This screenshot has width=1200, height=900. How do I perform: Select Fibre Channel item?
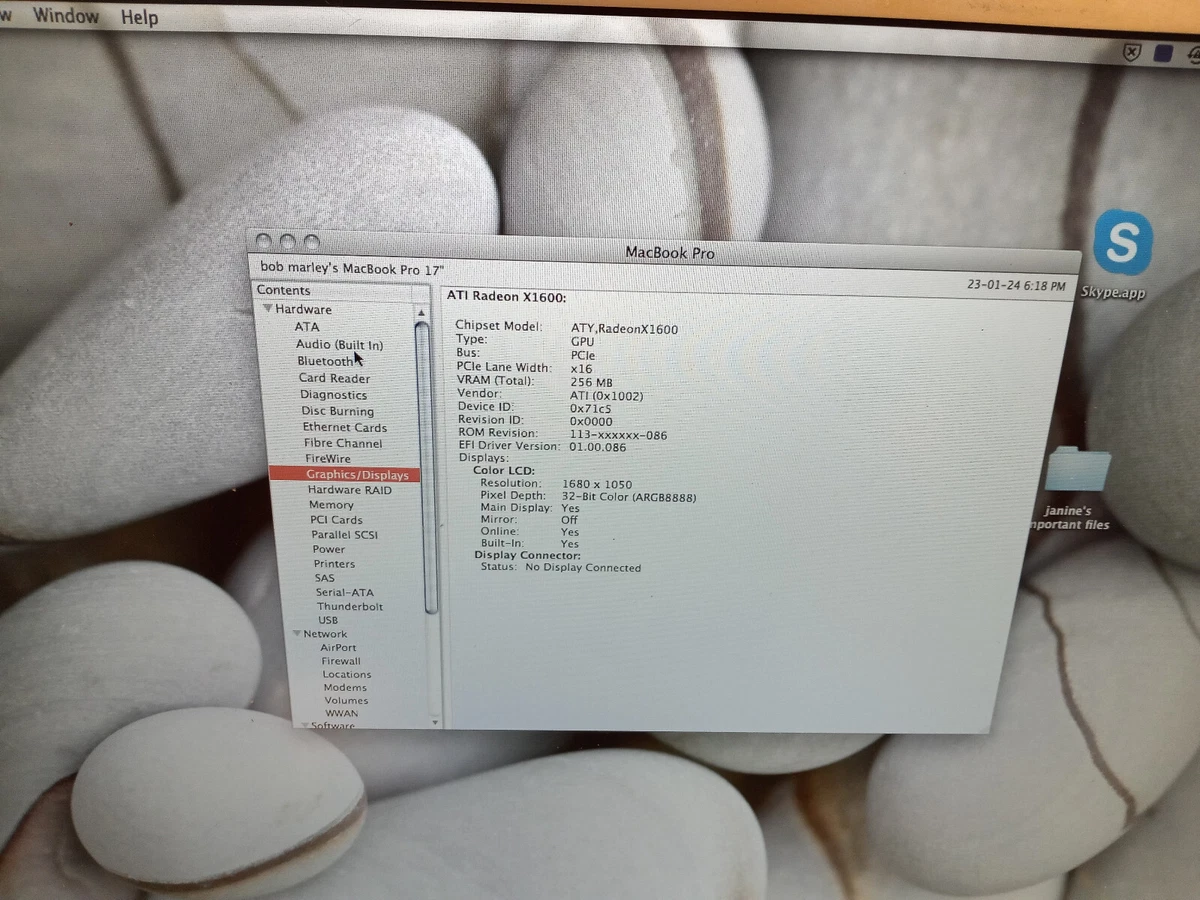tap(343, 443)
